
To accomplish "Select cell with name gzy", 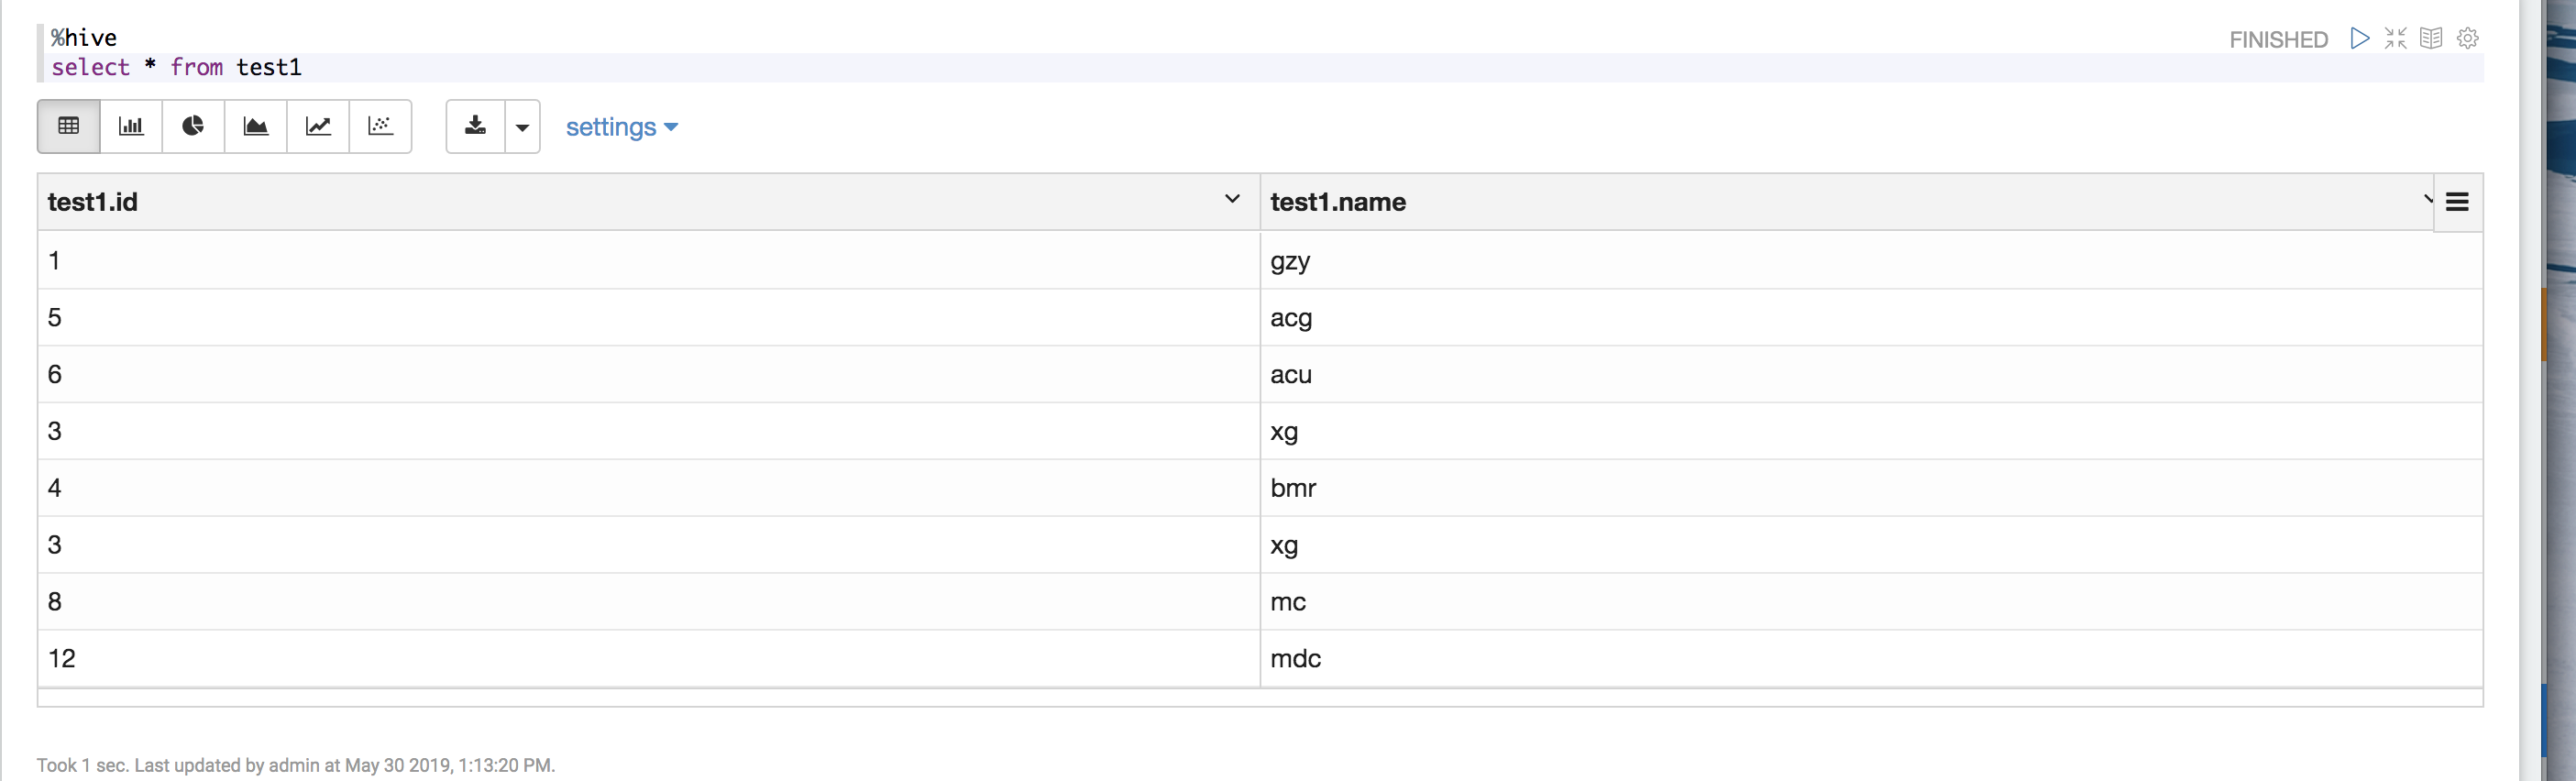I will 1871,260.
